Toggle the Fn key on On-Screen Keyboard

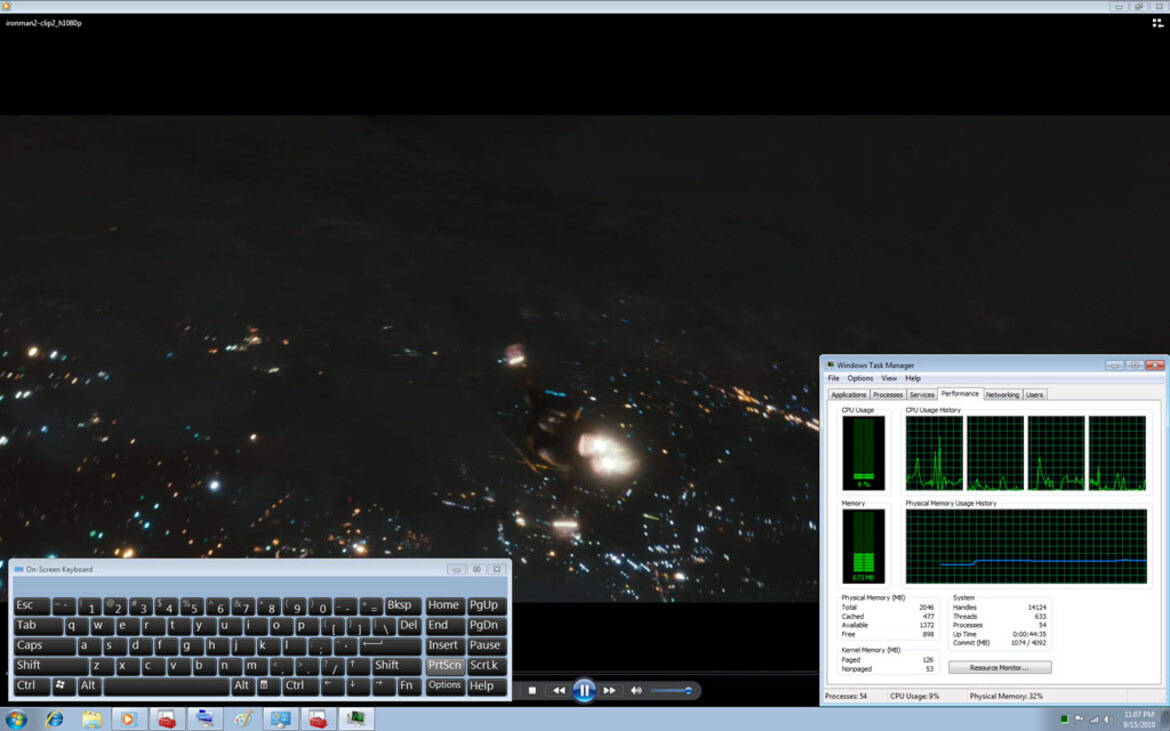tap(407, 685)
